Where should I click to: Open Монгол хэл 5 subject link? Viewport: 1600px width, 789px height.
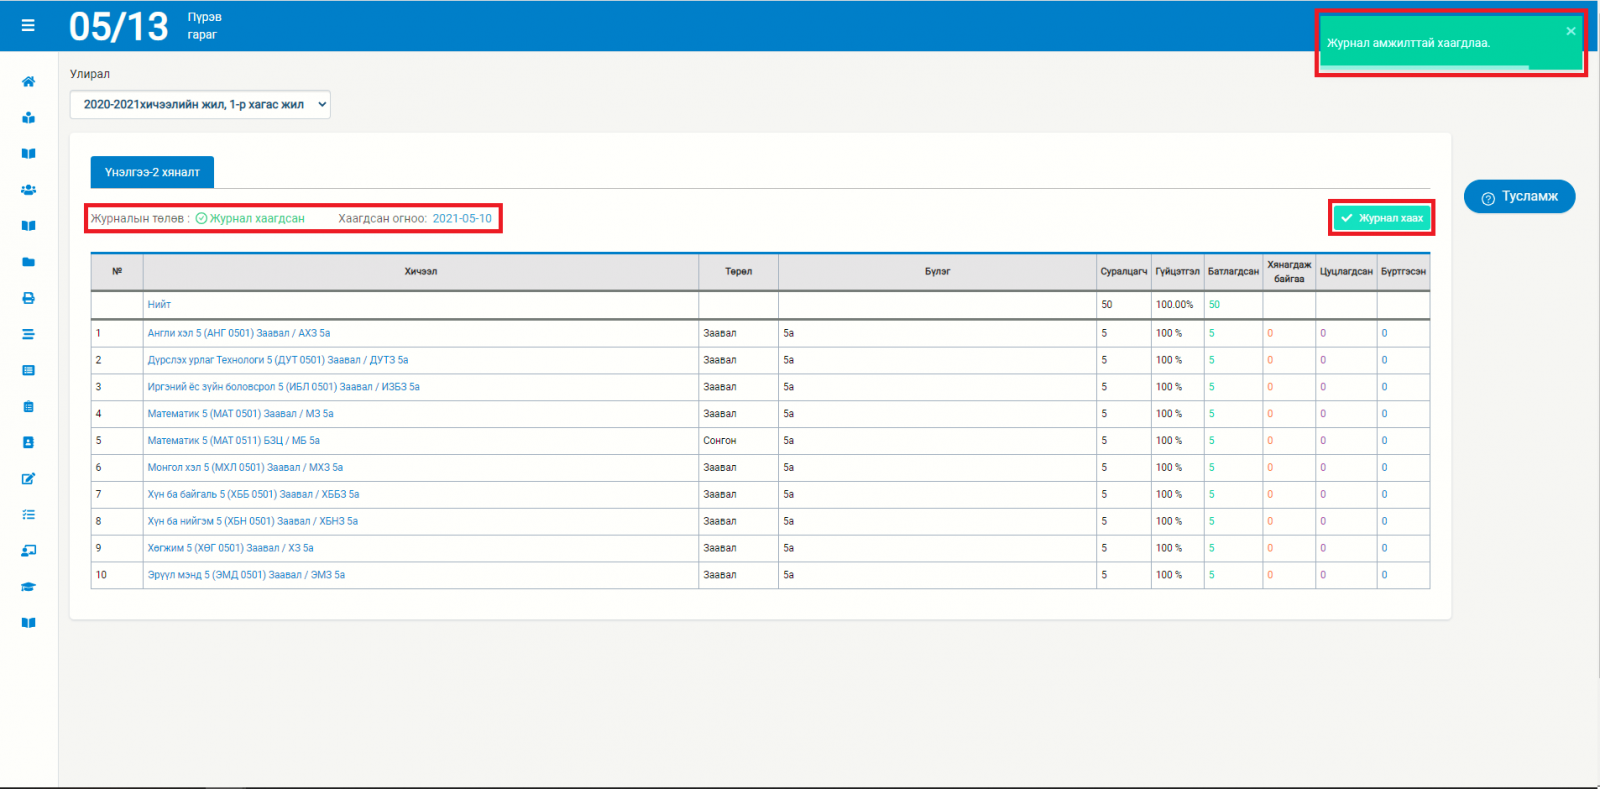click(245, 468)
